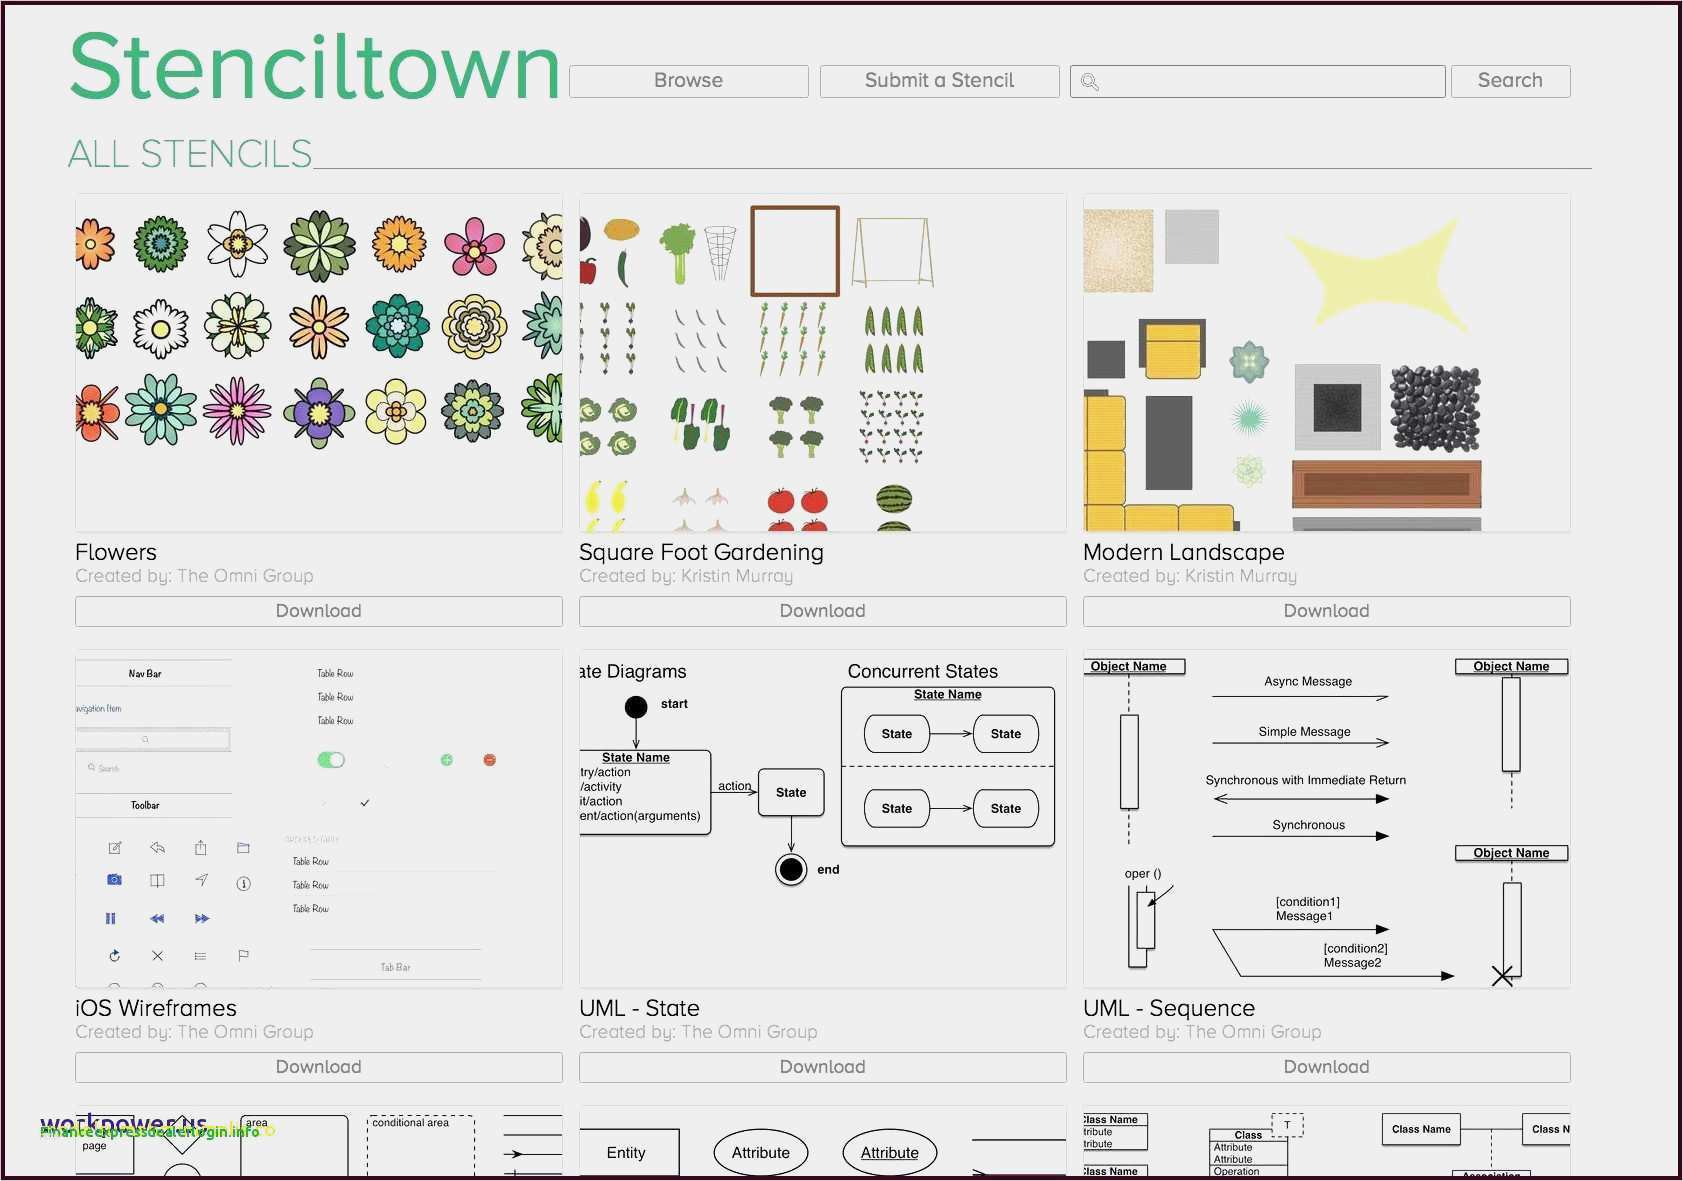This screenshot has height=1181, width=1683.
Task: Open the Square Foot Gardening title link
Action: (701, 552)
